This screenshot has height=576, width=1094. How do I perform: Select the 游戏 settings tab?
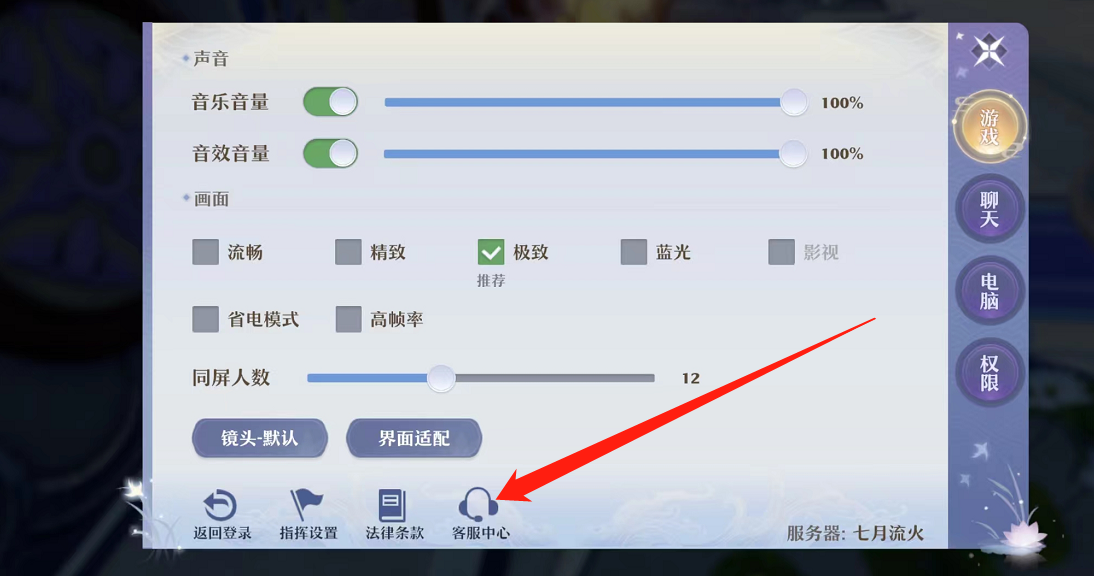click(x=989, y=127)
